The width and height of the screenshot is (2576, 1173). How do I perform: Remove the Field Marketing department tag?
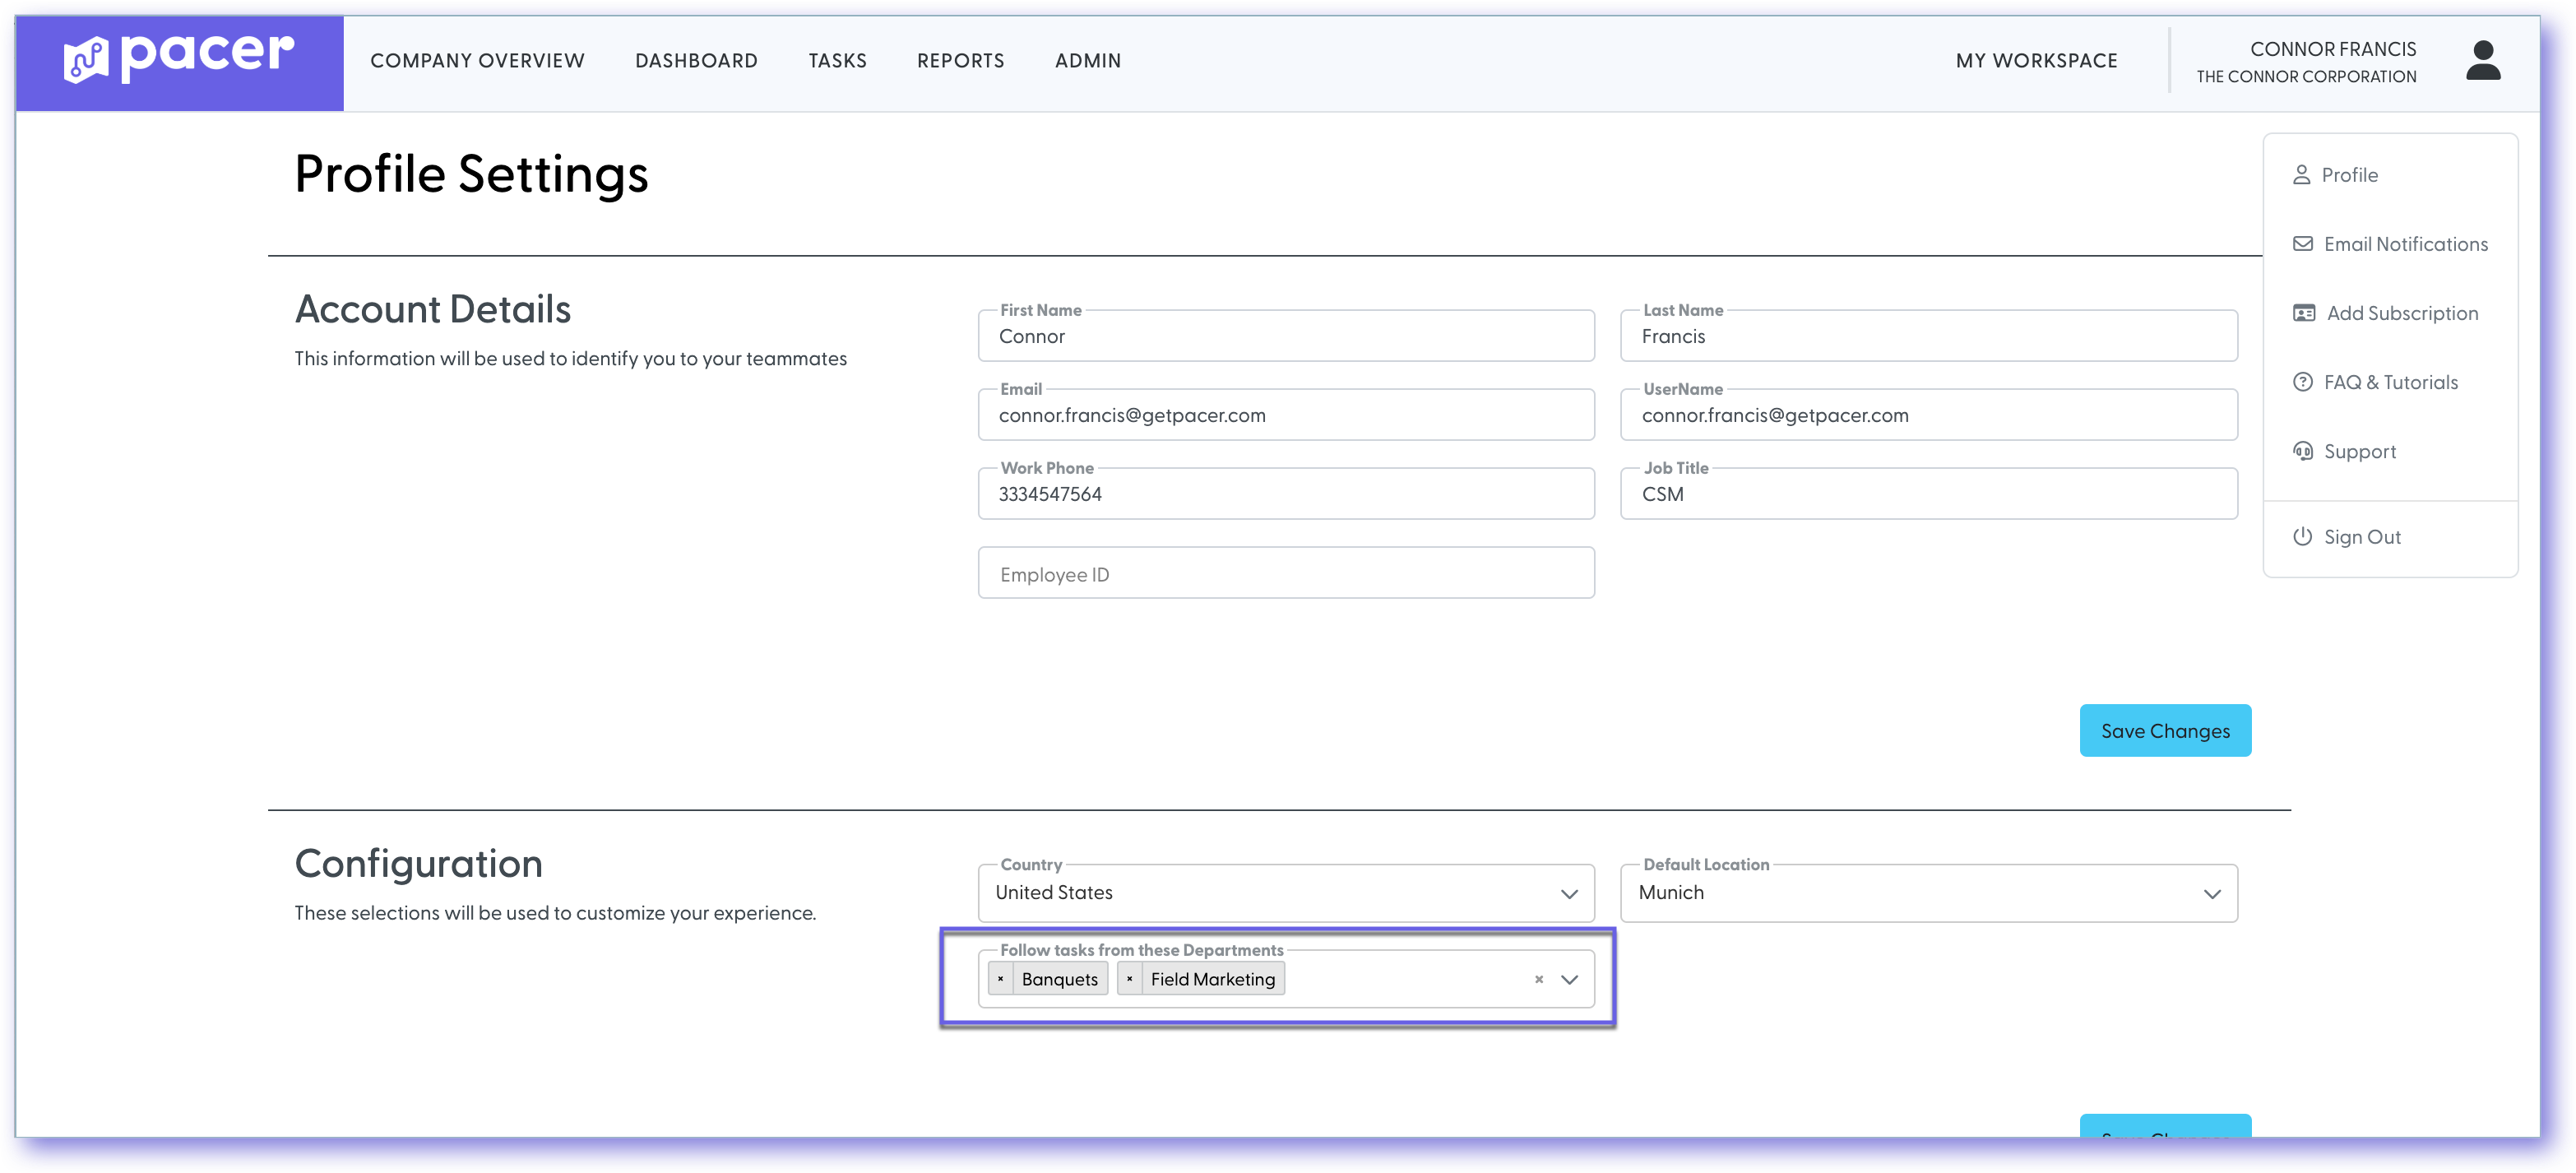point(1129,979)
